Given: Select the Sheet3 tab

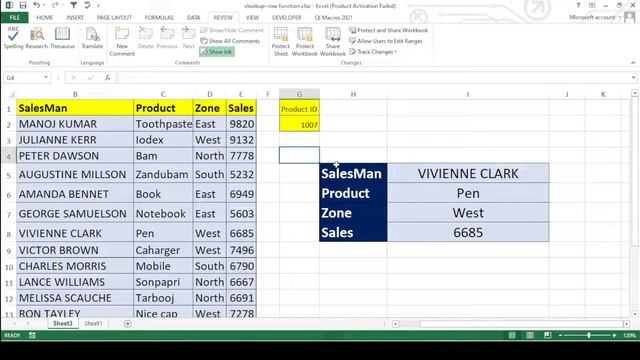Looking at the screenshot, I should click(62, 323).
